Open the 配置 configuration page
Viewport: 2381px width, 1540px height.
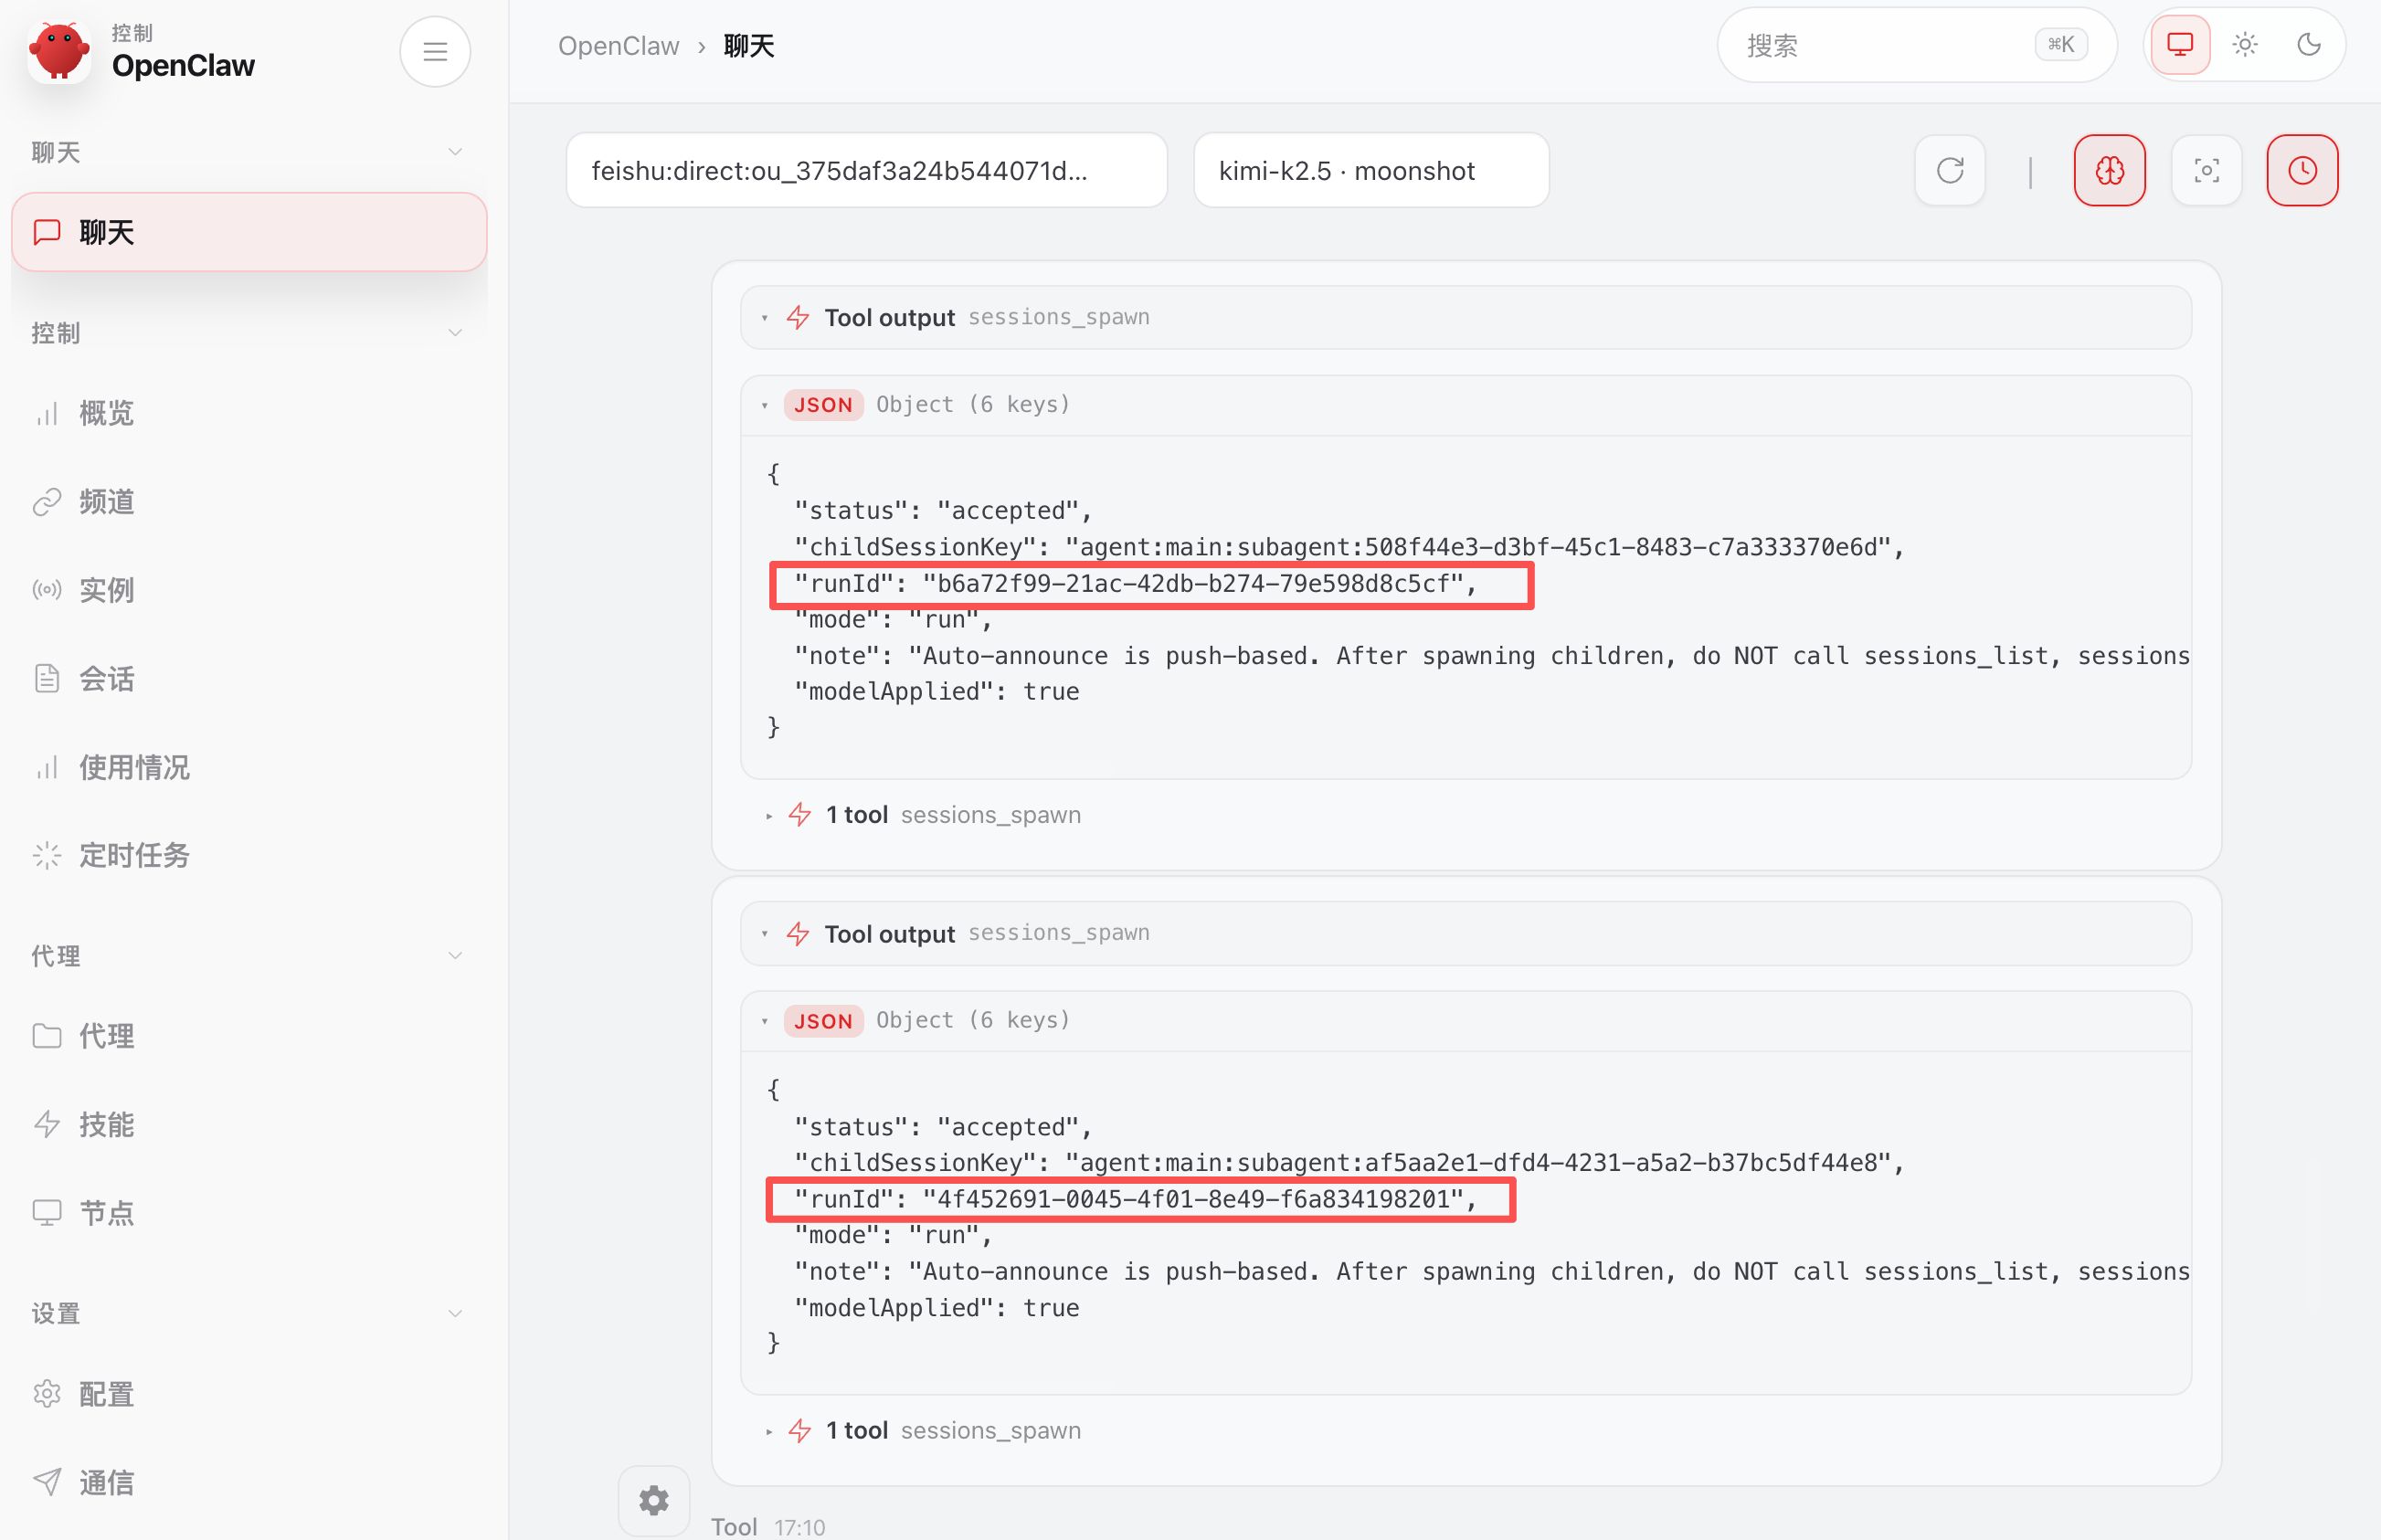[106, 1394]
